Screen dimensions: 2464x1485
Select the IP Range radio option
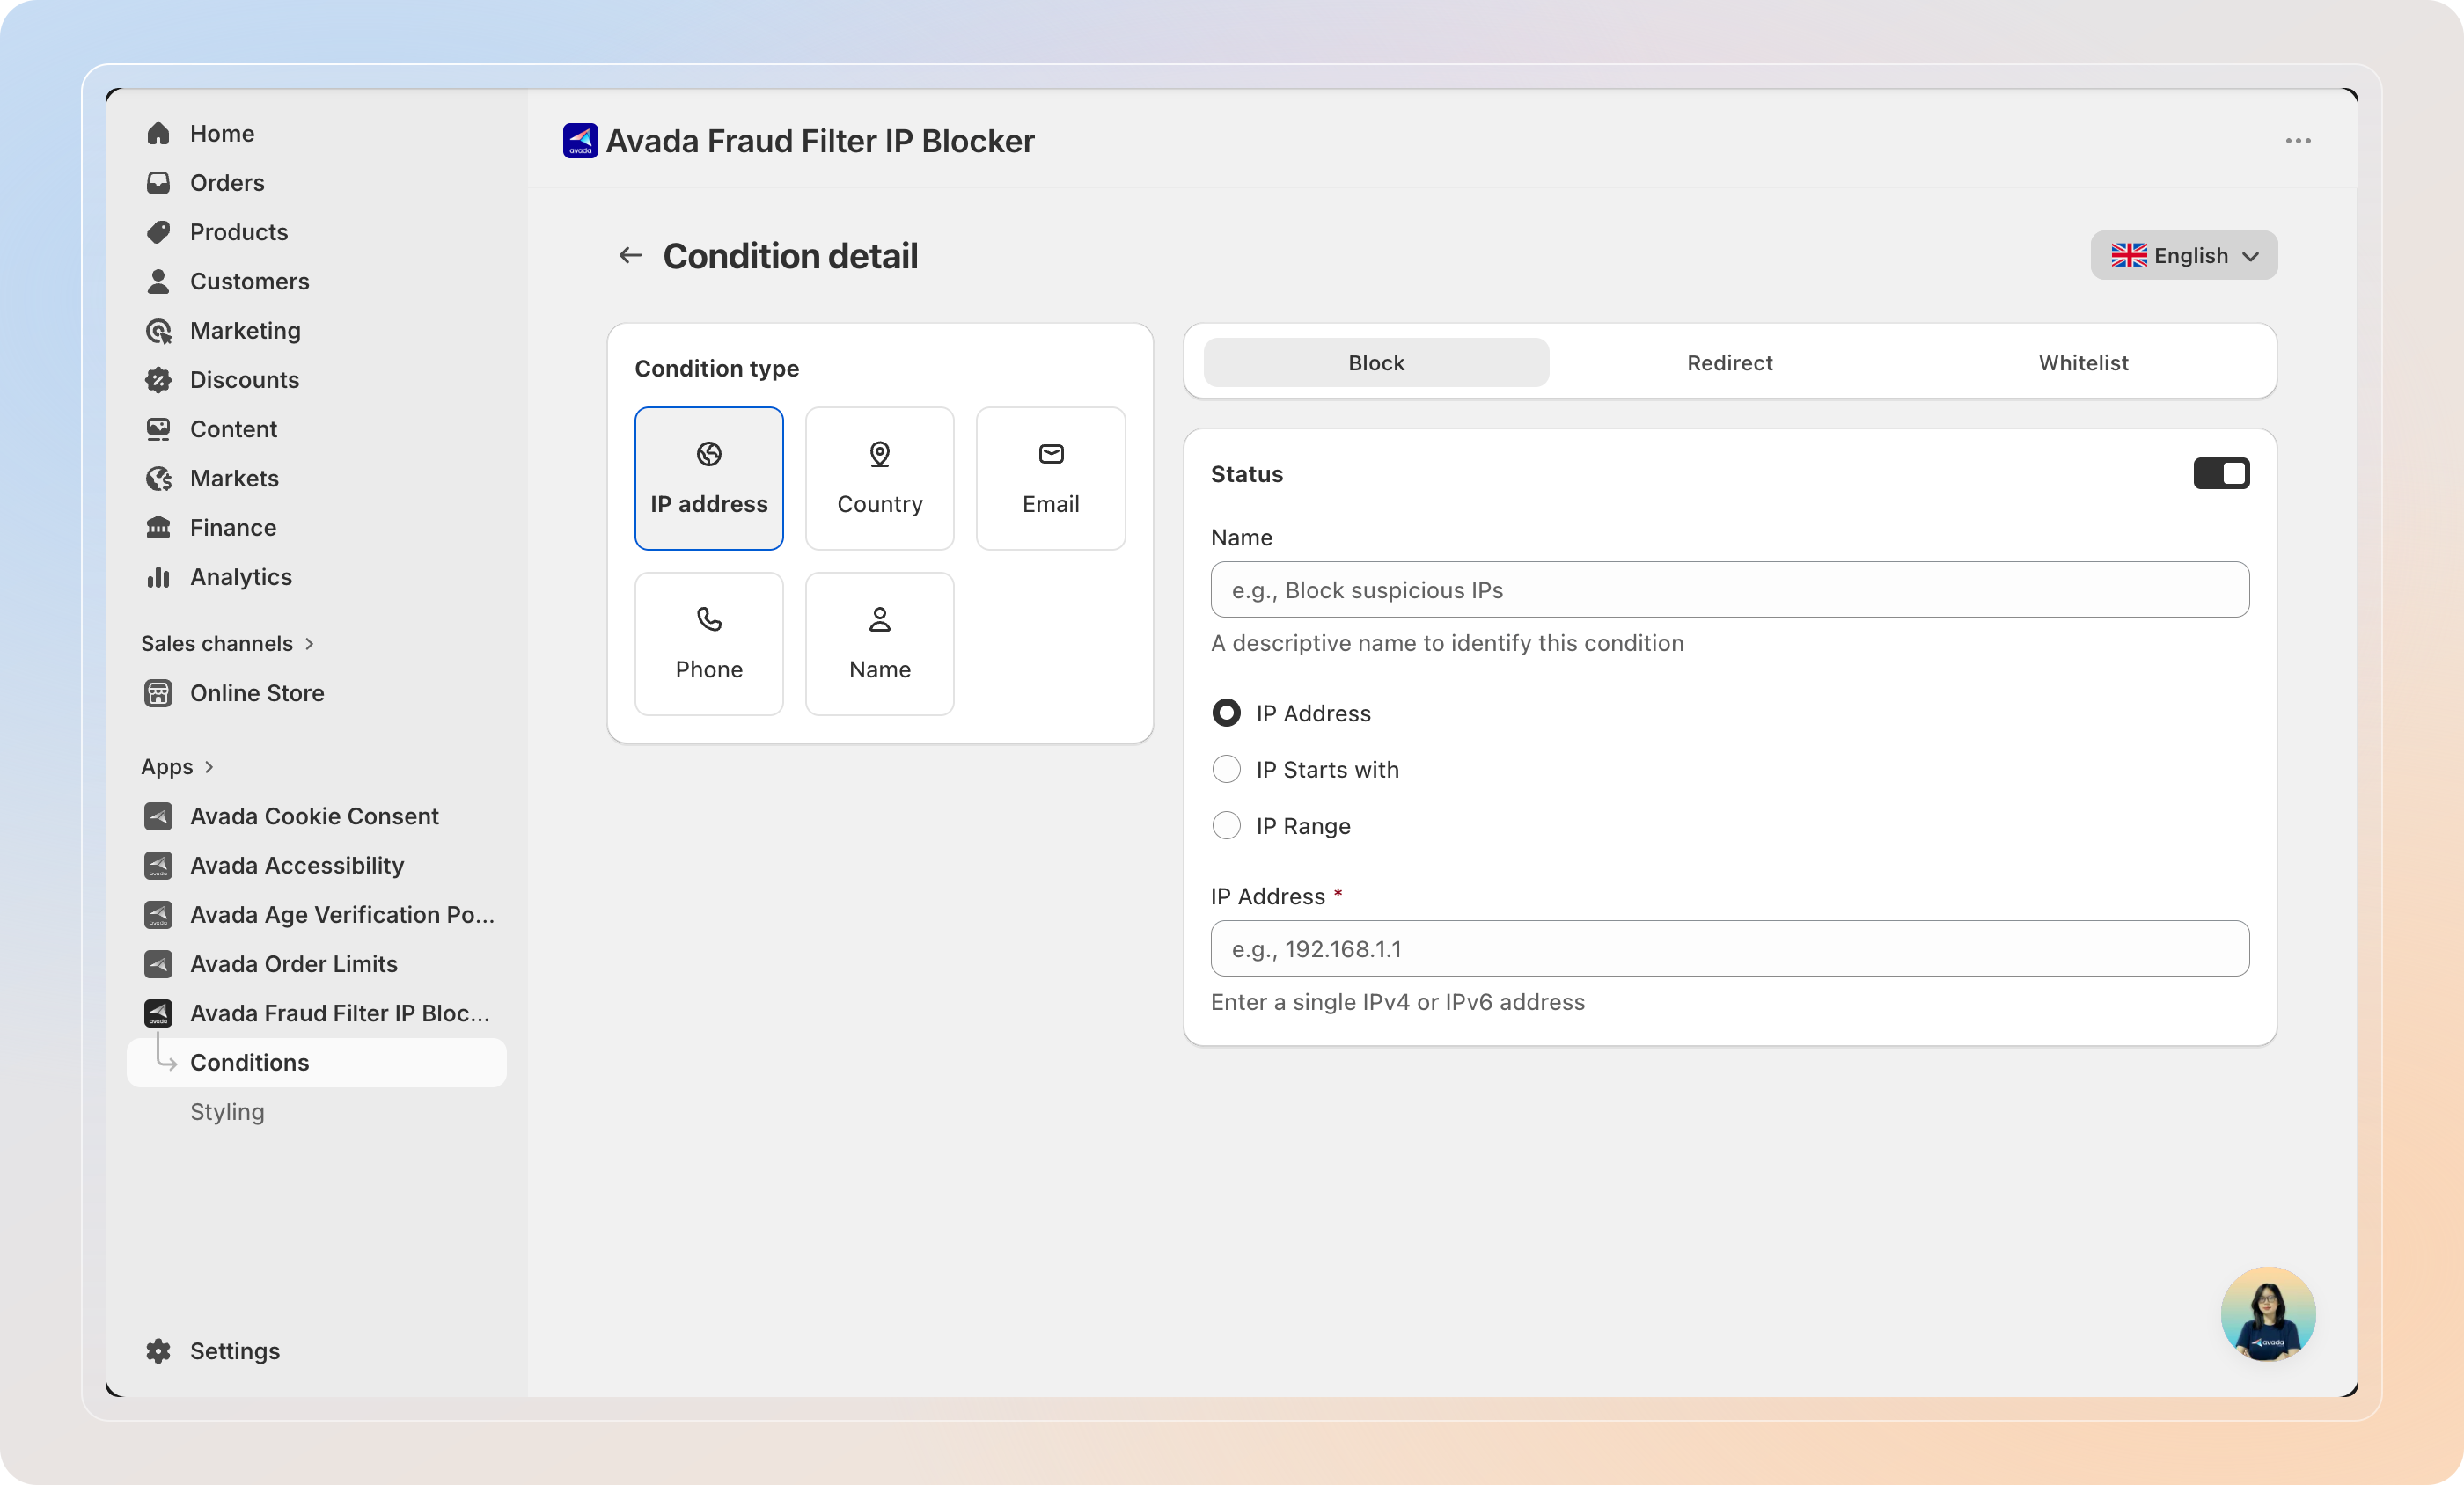1226,826
